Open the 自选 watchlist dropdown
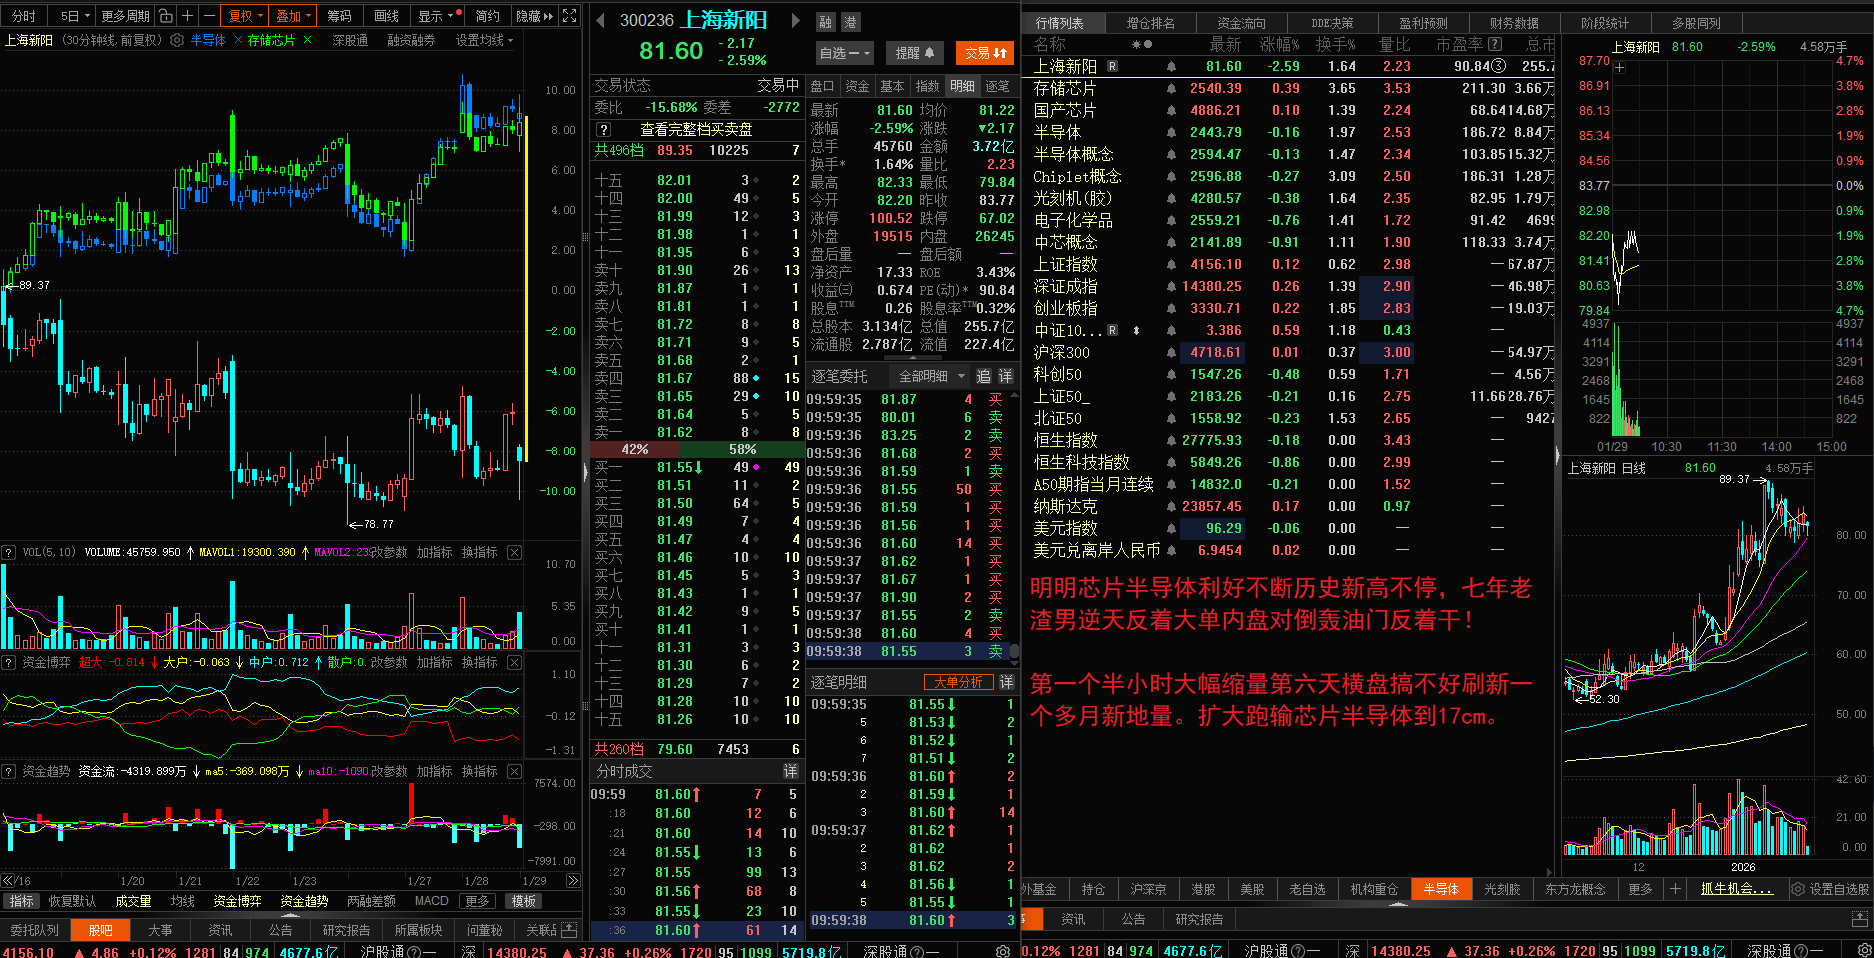This screenshot has width=1874, height=958. point(846,53)
